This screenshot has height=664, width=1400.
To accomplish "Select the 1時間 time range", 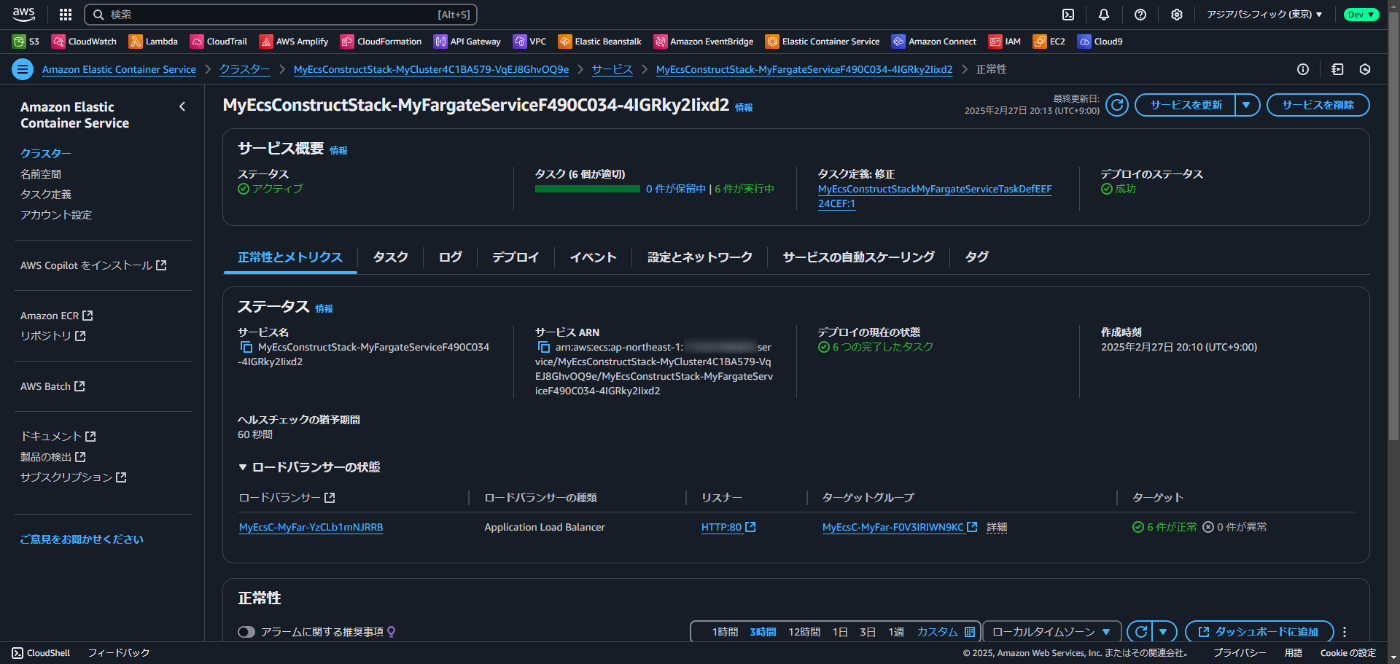I will pyautogui.click(x=725, y=632).
